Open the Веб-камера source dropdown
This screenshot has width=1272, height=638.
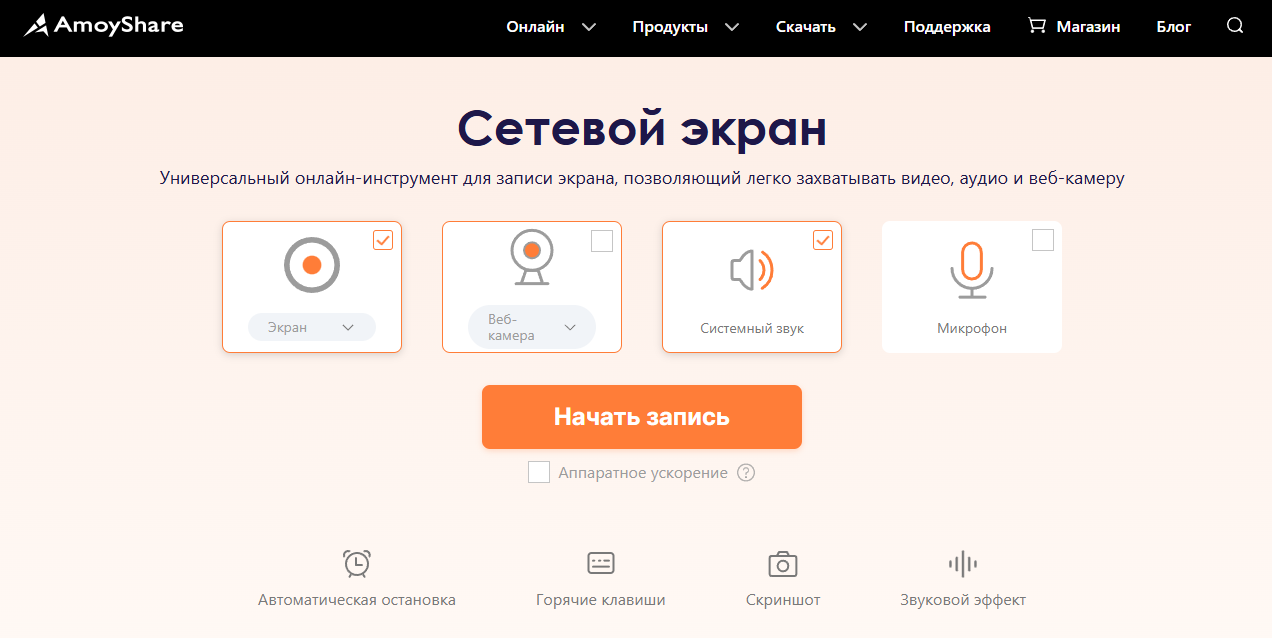pyautogui.click(x=532, y=327)
